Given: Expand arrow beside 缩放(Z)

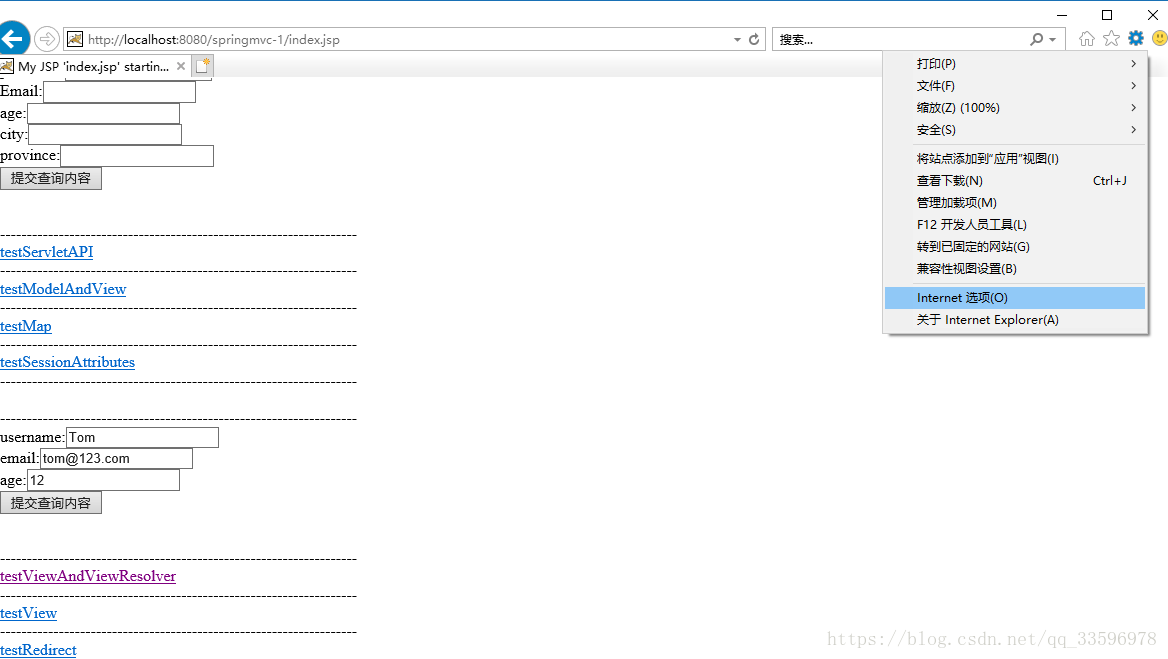Looking at the screenshot, I should 1134,108.
